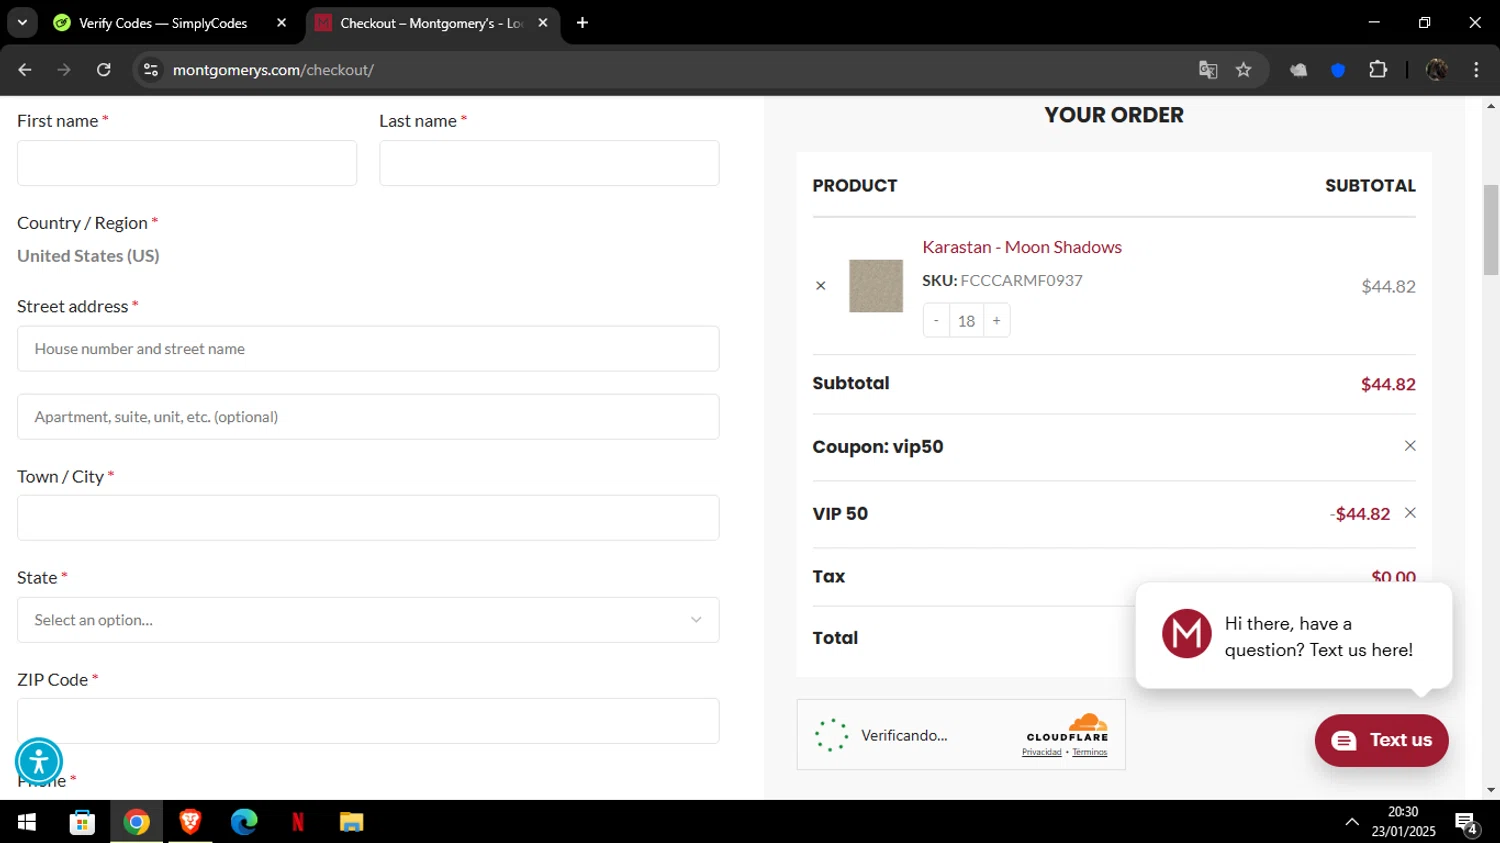Image resolution: width=1500 pixels, height=843 pixels.
Task: Decrease quantity with the minus button
Action: pos(936,321)
